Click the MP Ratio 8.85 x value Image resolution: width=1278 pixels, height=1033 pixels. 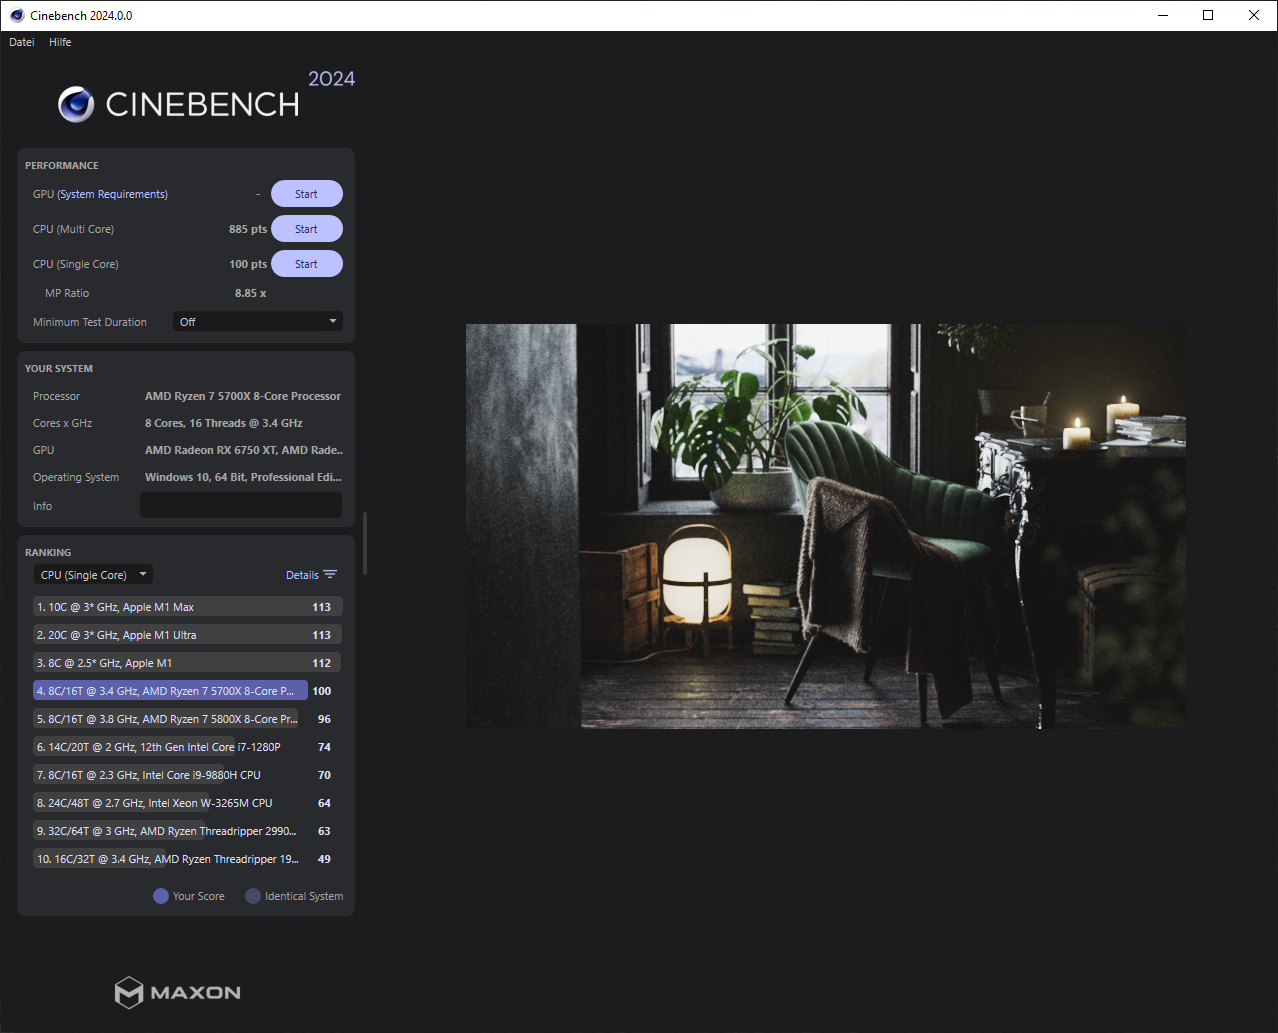tap(251, 293)
